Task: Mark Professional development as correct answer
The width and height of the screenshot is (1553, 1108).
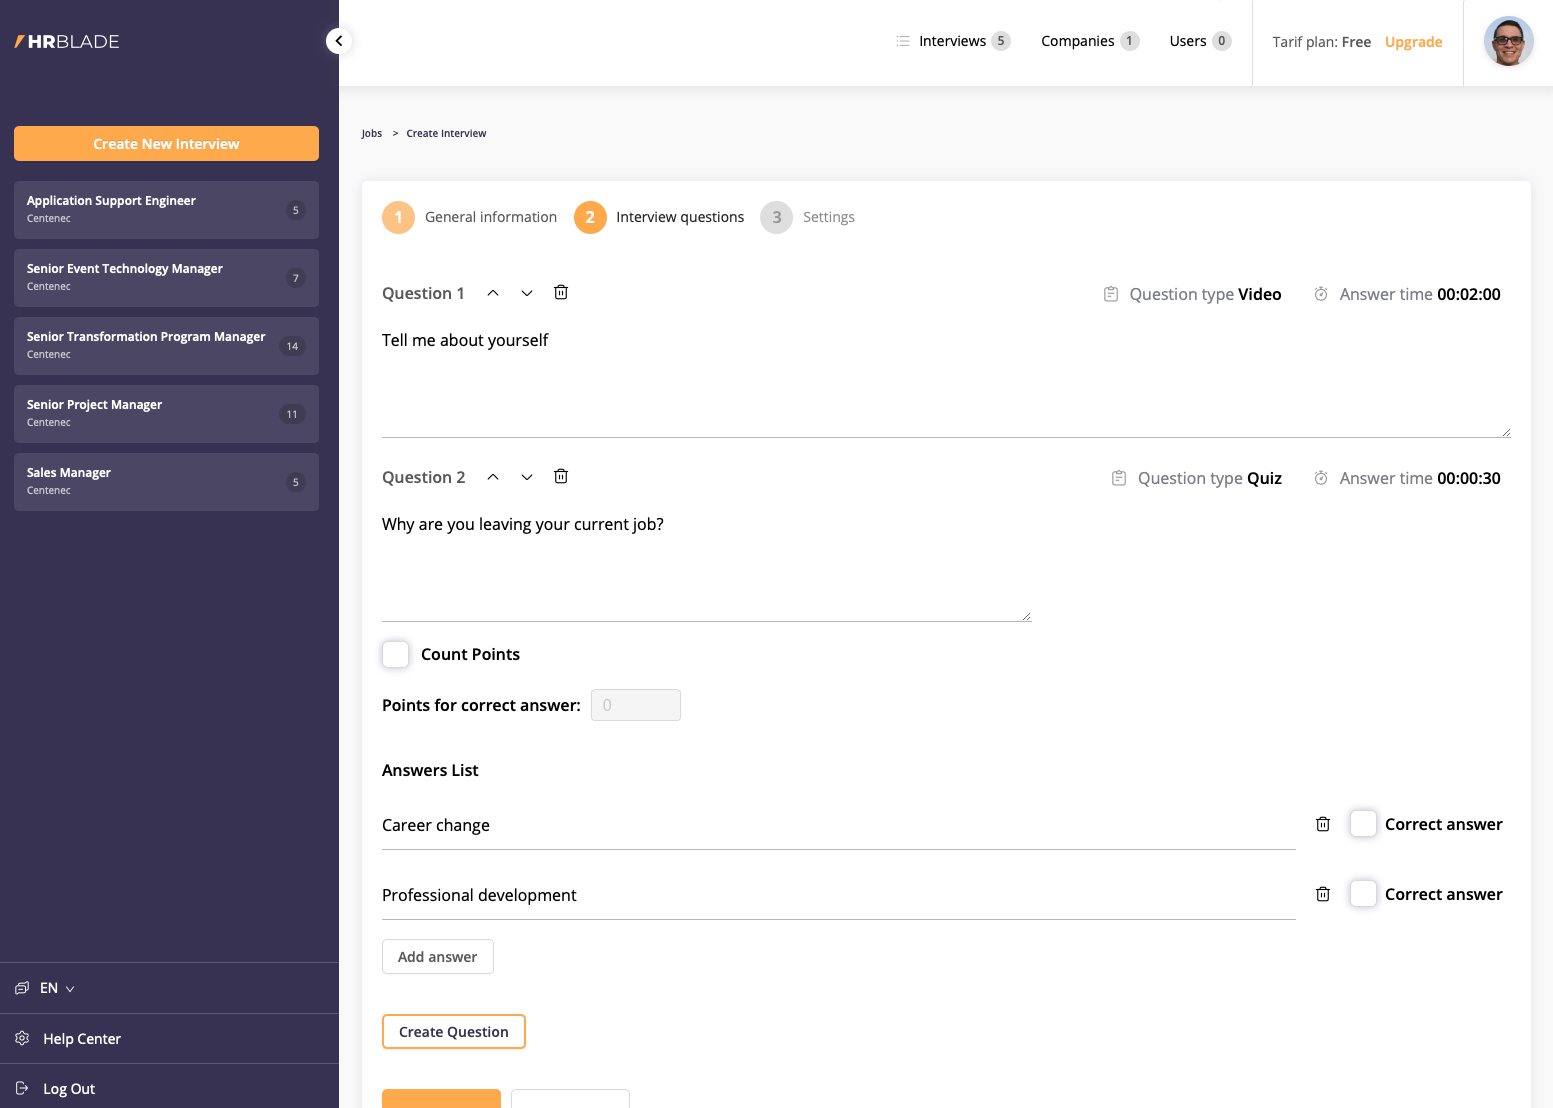Action: (1363, 894)
